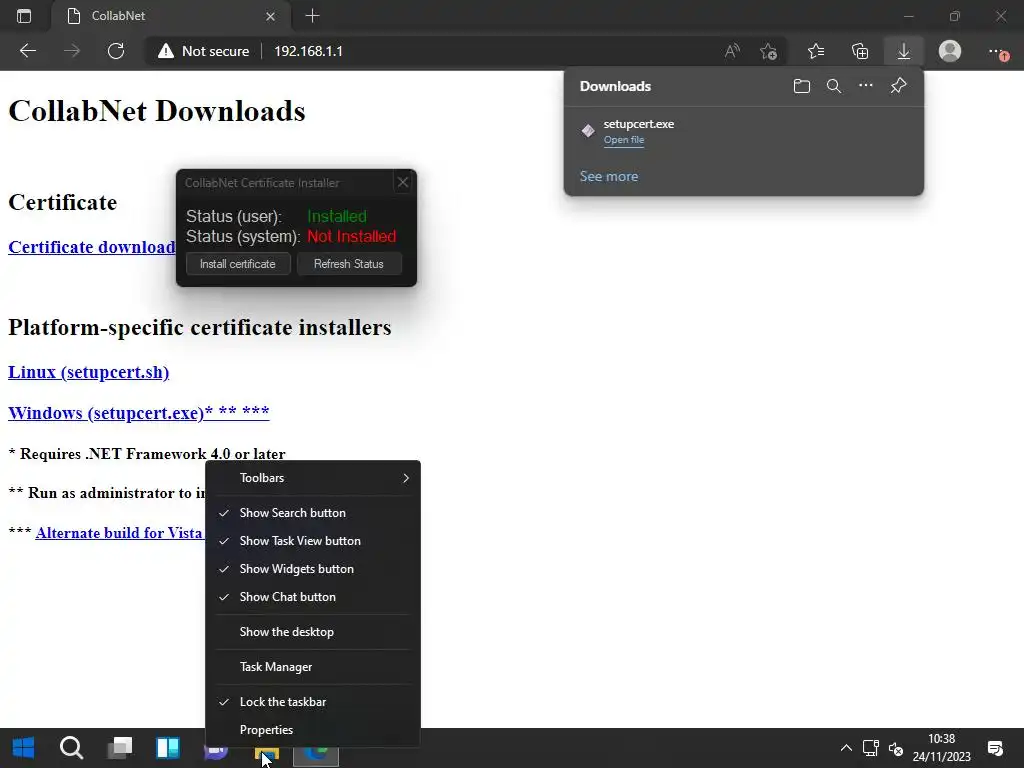Add this page to favorites
The height and width of the screenshot is (768, 1024).
[769, 51]
